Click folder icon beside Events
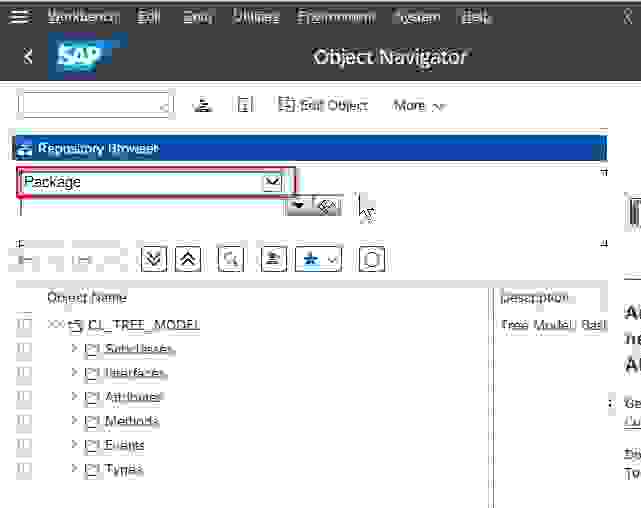The width and height of the screenshot is (641, 508). tap(92, 446)
